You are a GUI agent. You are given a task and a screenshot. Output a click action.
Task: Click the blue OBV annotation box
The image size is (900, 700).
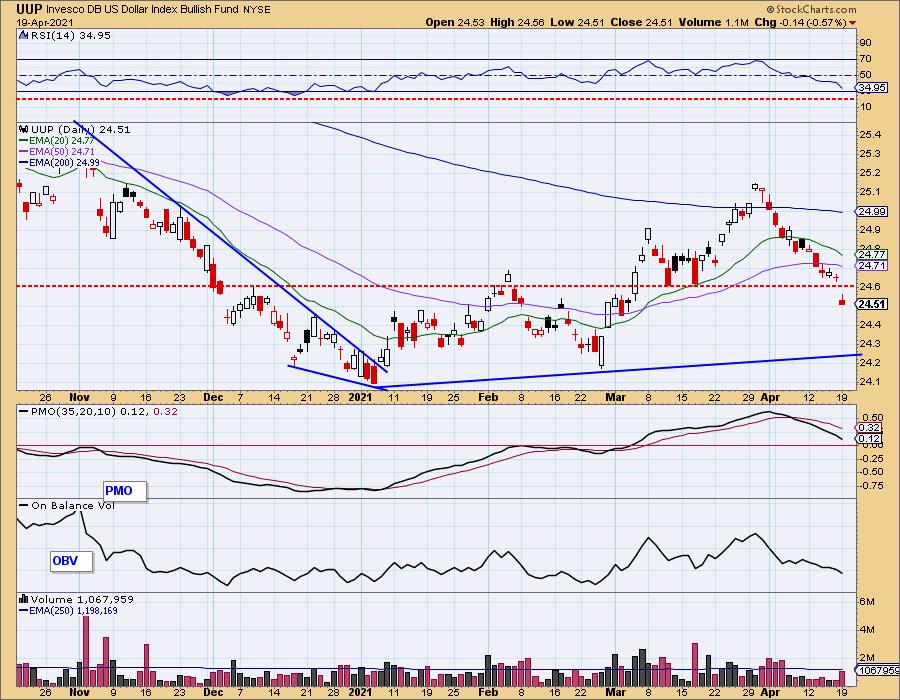[71, 561]
